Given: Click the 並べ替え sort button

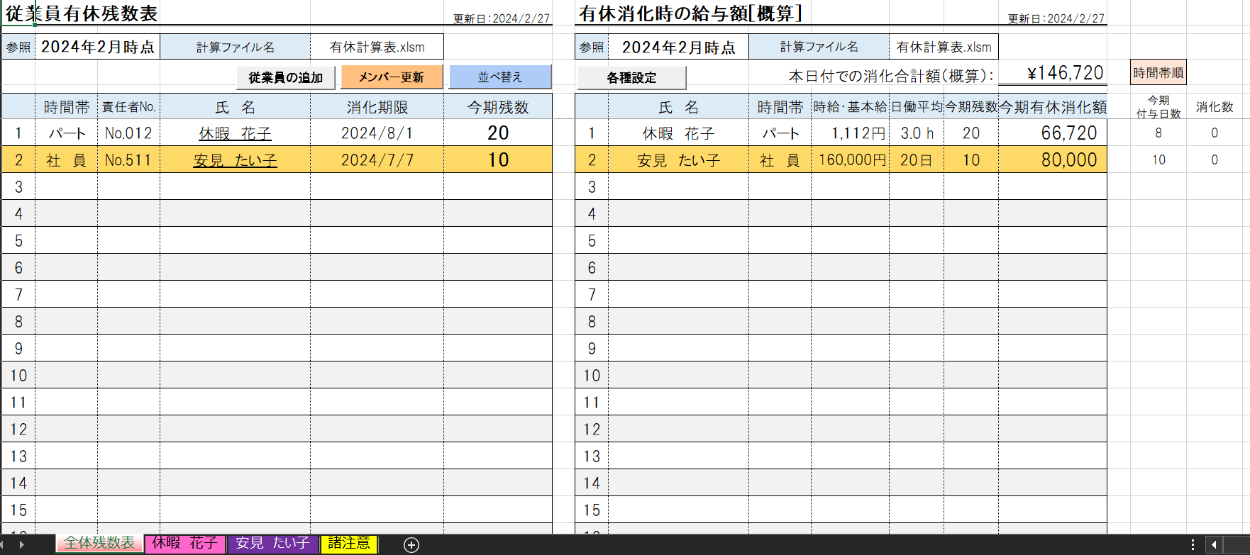Looking at the screenshot, I should click(500, 77).
